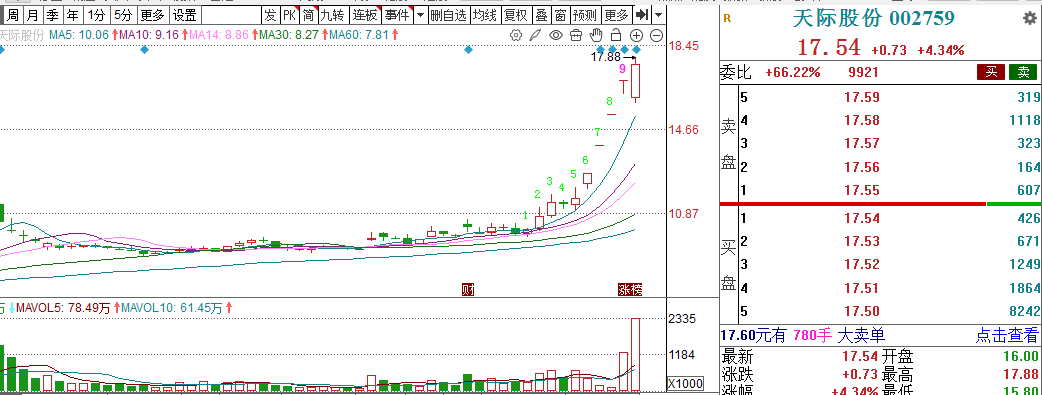Click buy level 5 price 17.50
1042x395 pixels.
pos(862,311)
